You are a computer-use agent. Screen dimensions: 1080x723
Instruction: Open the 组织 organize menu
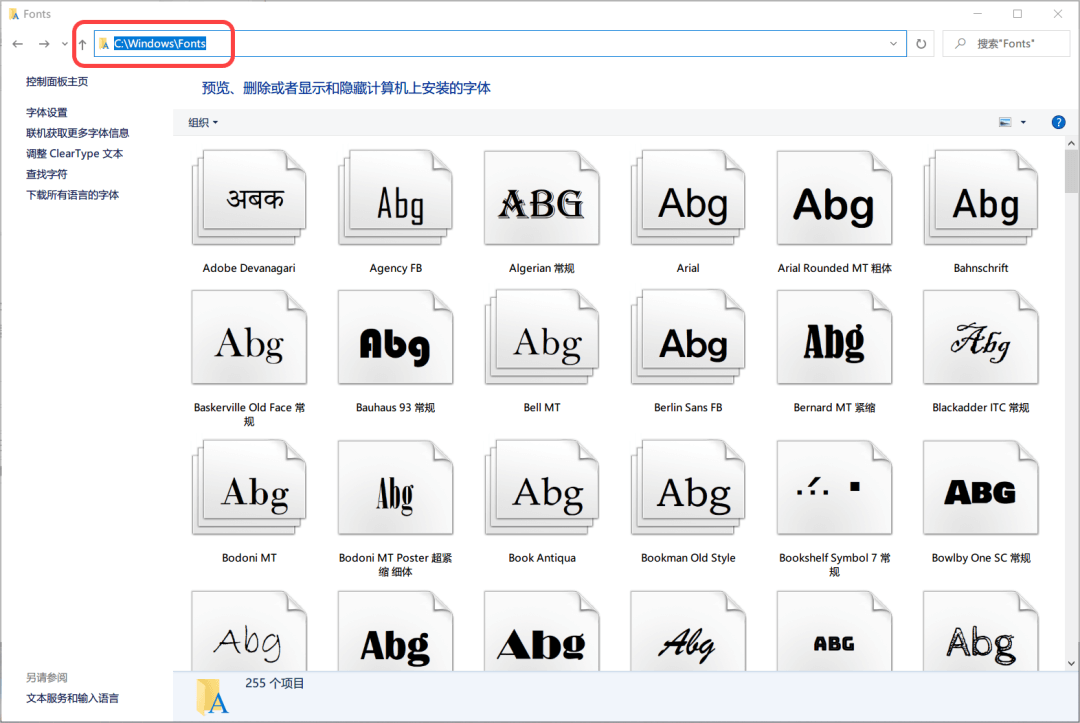[203, 123]
